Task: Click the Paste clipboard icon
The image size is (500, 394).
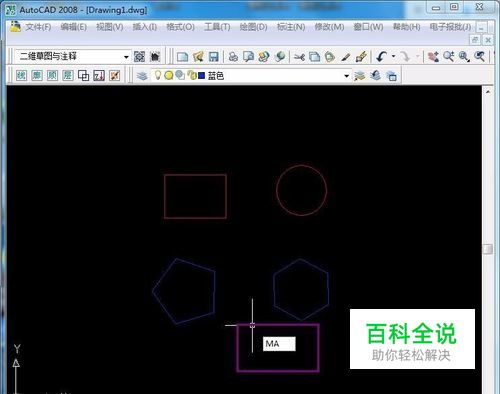Action: 330,57
